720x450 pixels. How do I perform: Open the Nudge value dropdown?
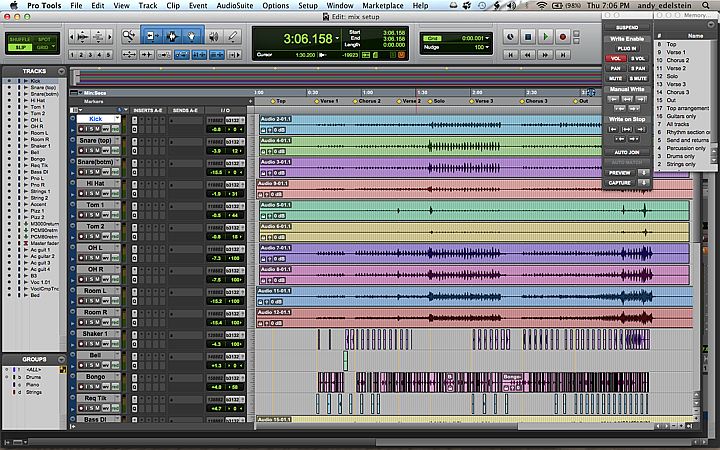click(487, 47)
